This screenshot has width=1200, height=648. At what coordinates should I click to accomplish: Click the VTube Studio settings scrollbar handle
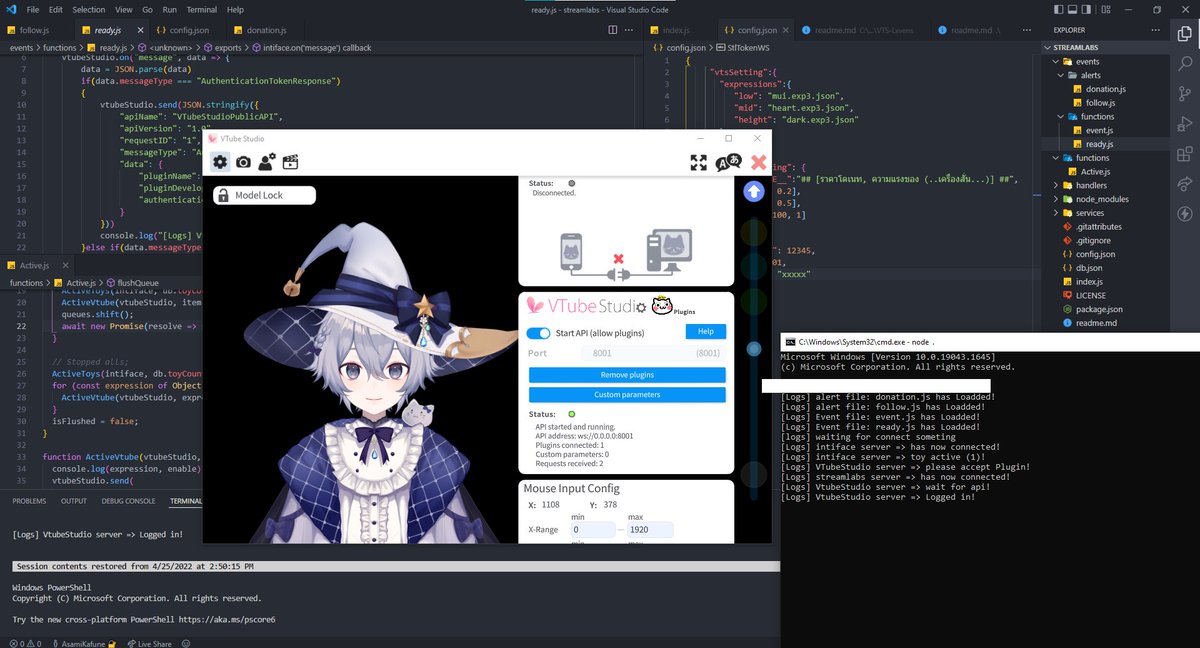click(755, 347)
